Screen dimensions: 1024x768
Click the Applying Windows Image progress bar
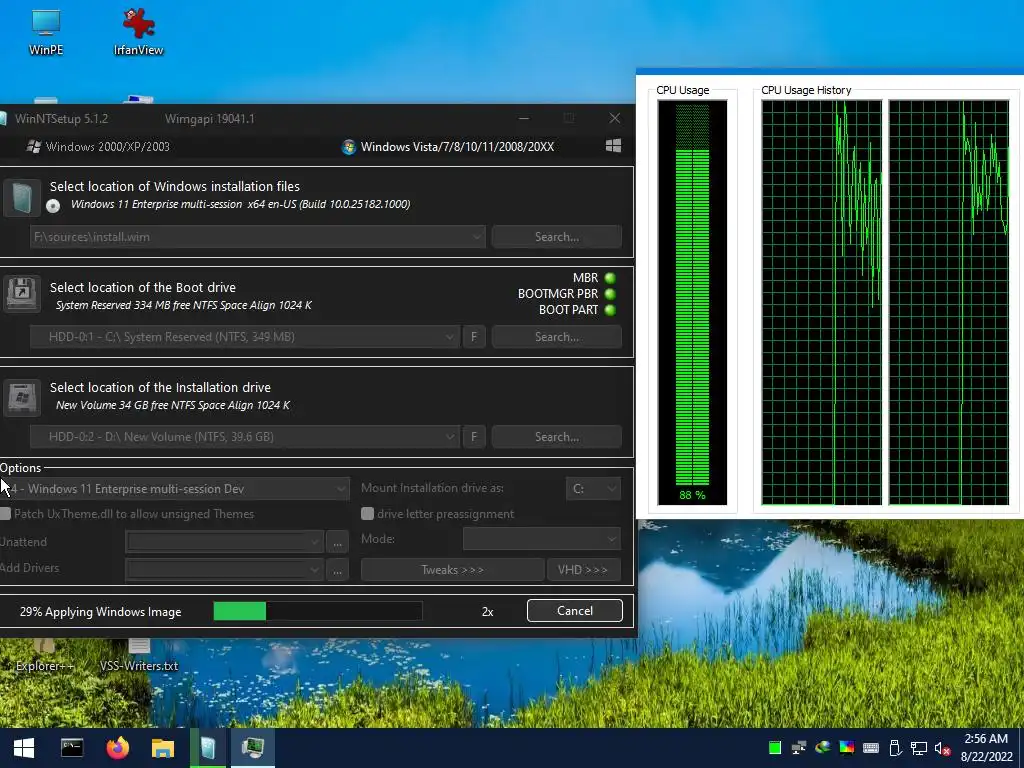pyautogui.click(x=318, y=611)
